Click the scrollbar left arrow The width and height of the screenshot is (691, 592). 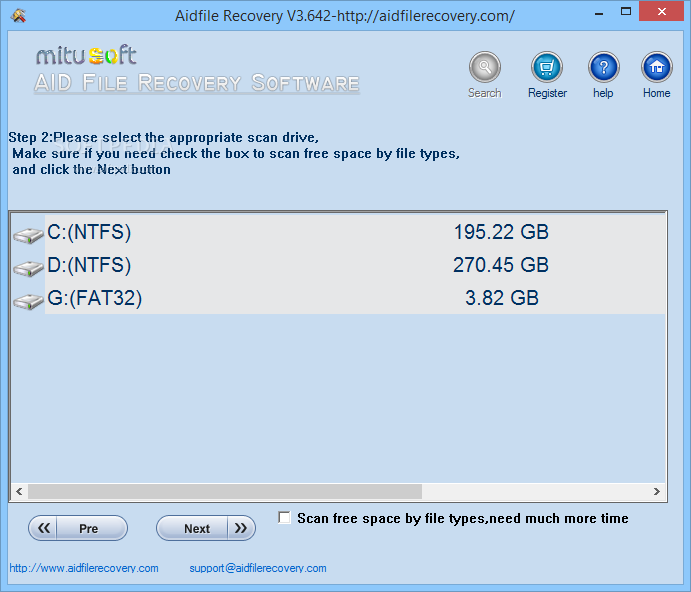click(19, 491)
